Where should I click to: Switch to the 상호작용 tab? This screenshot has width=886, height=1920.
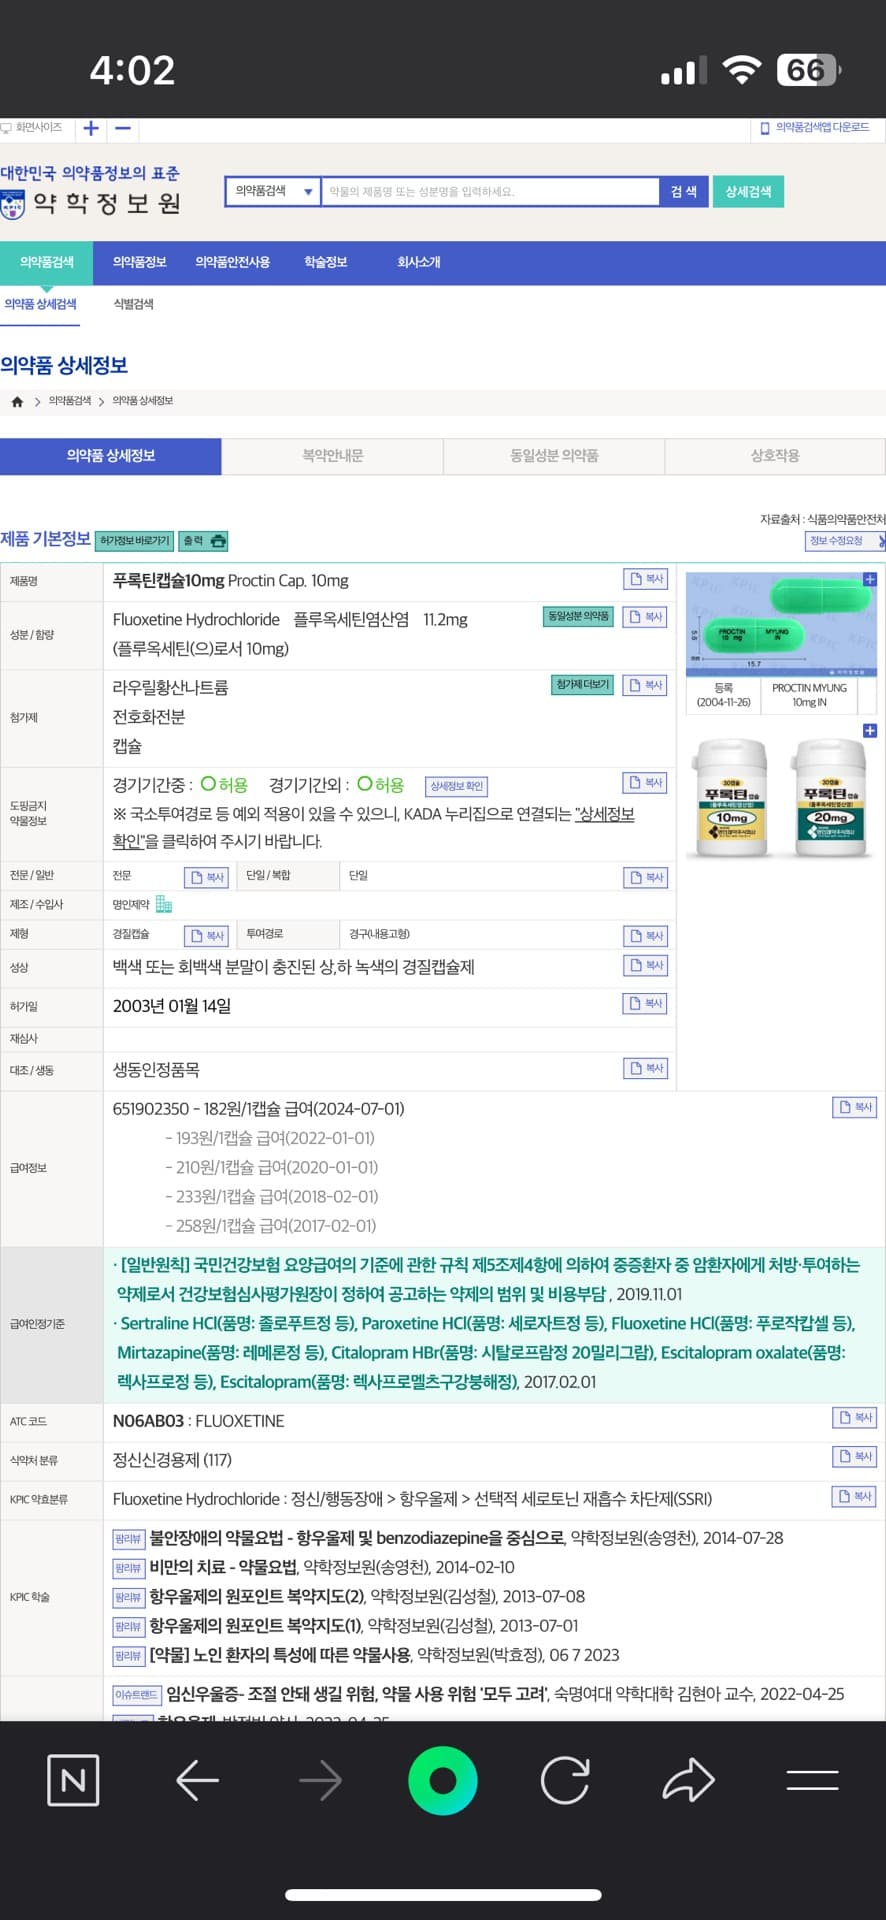[x=775, y=456]
